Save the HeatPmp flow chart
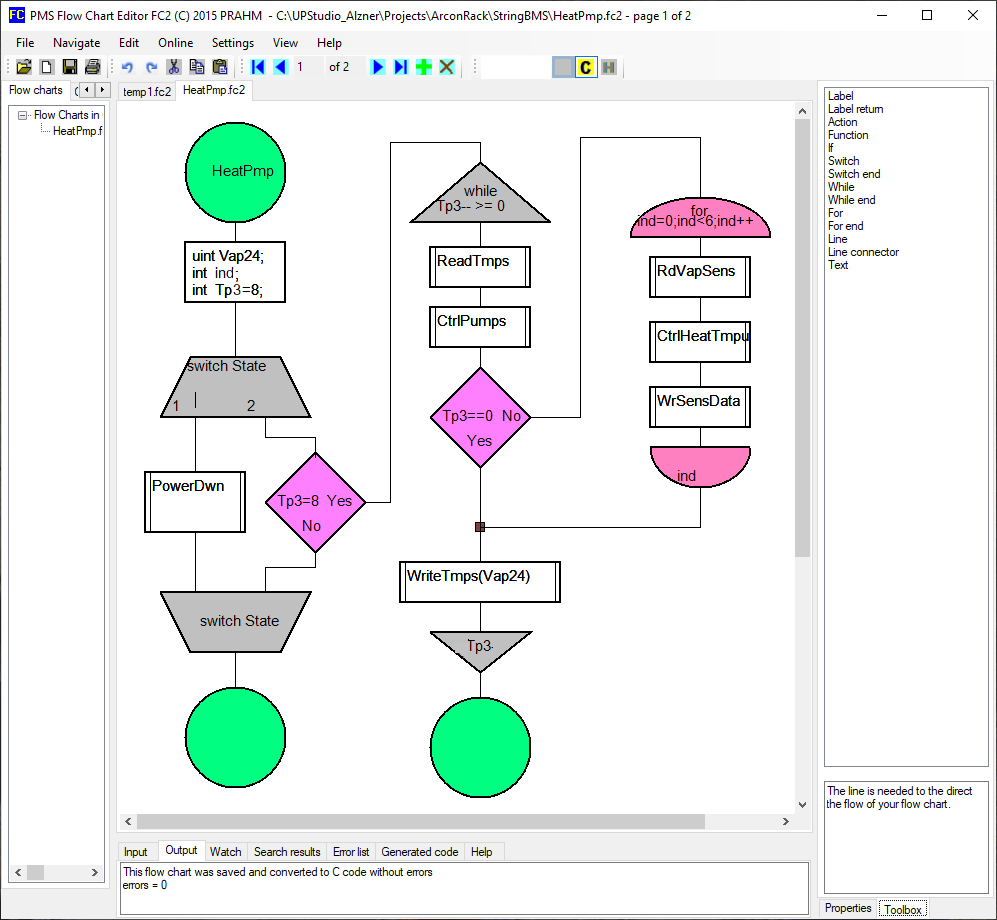This screenshot has width=997, height=920. click(x=69, y=66)
